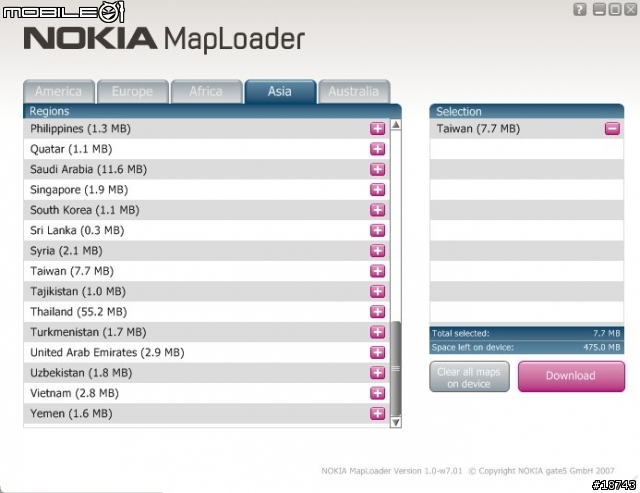The image size is (640, 493).
Task: Select Sri Lanka (0.3 MB) row text
Action: click(77, 231)
